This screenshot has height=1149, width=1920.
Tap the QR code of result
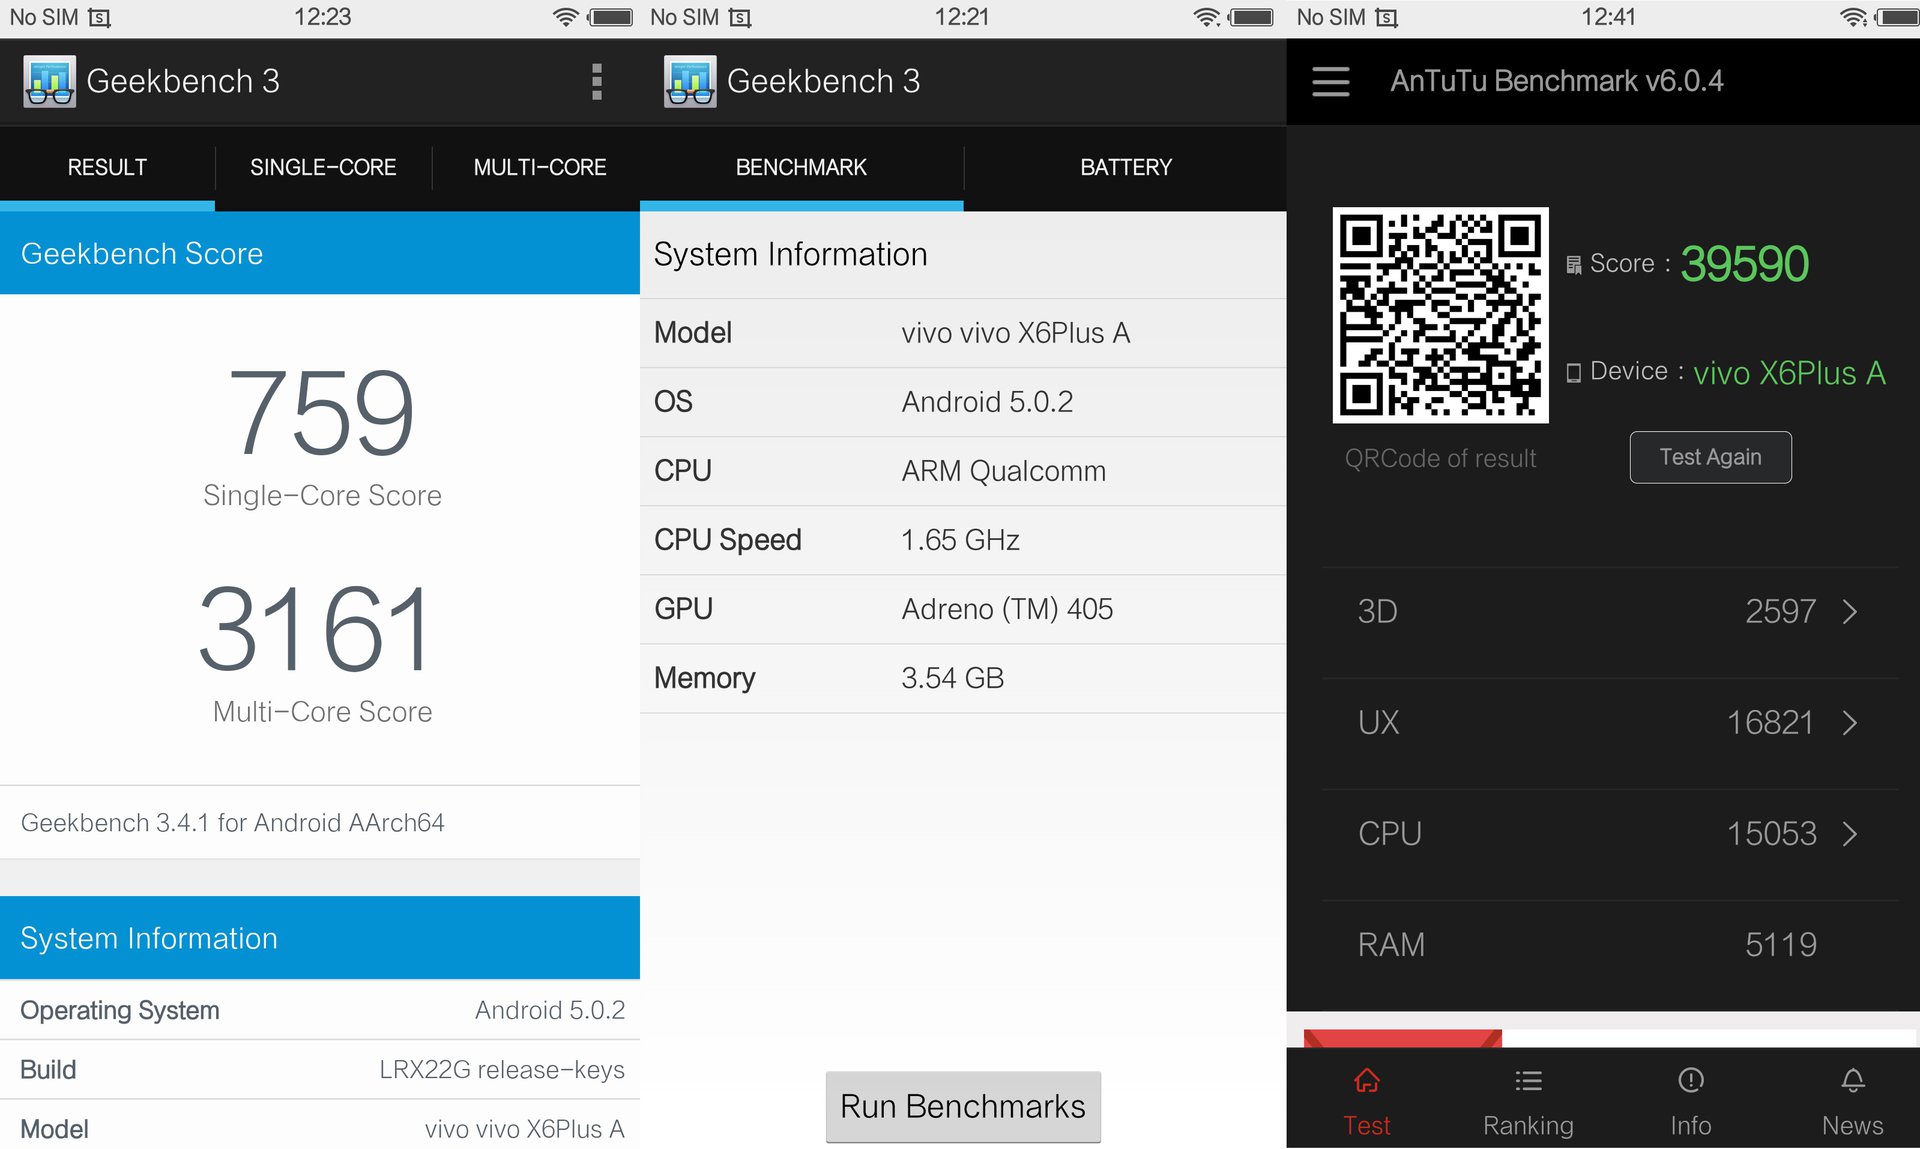coord(1440,315)
